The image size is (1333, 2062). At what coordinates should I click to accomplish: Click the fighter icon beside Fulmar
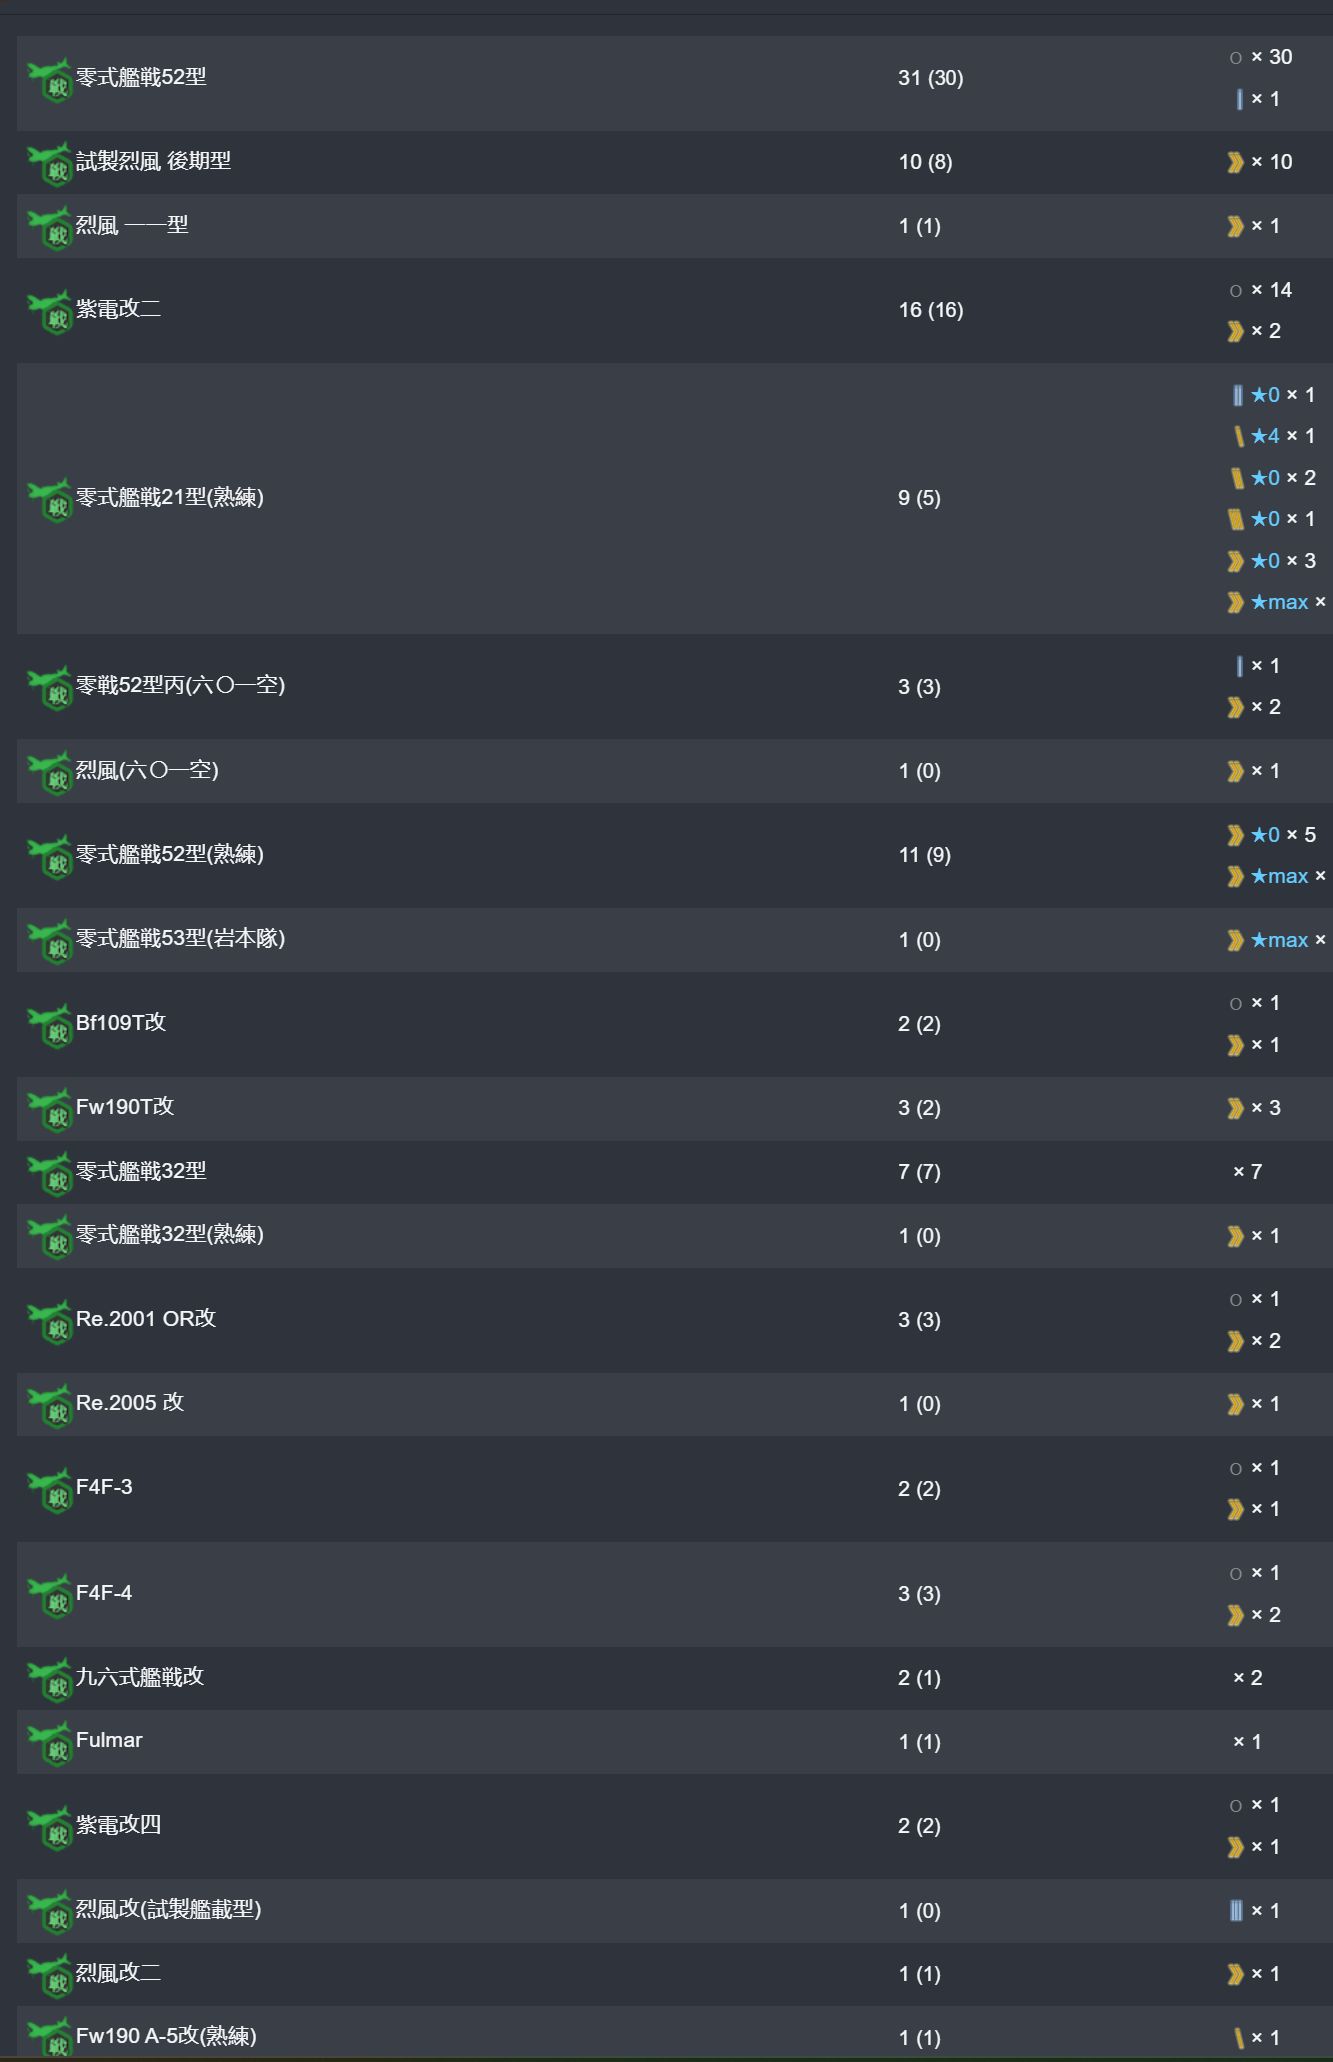(x=50, y=1744)
